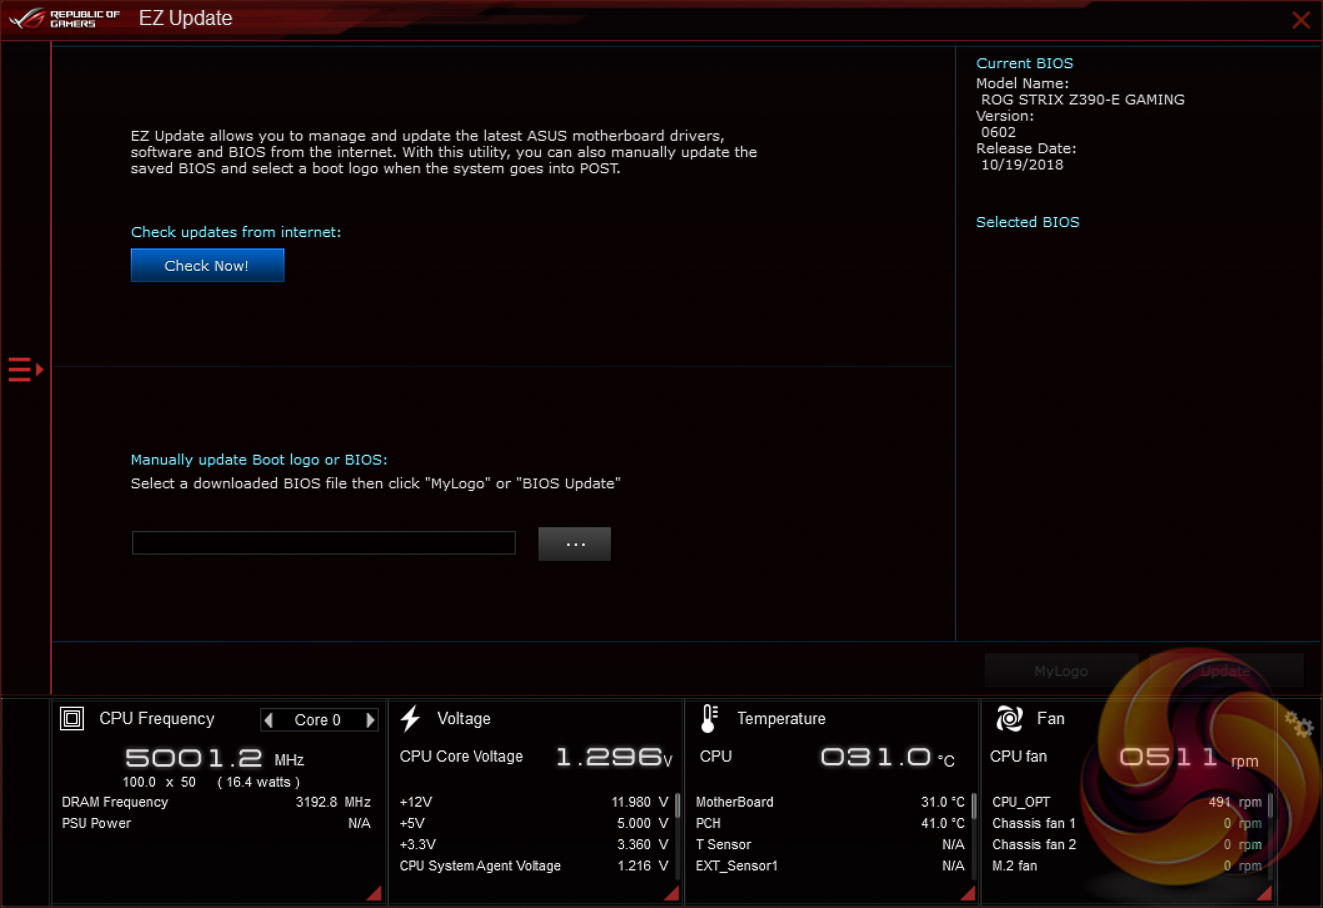This screenshot has height=908, width=1323.
Task: Click the M.2 fan row
Action: click(1127, 866)
